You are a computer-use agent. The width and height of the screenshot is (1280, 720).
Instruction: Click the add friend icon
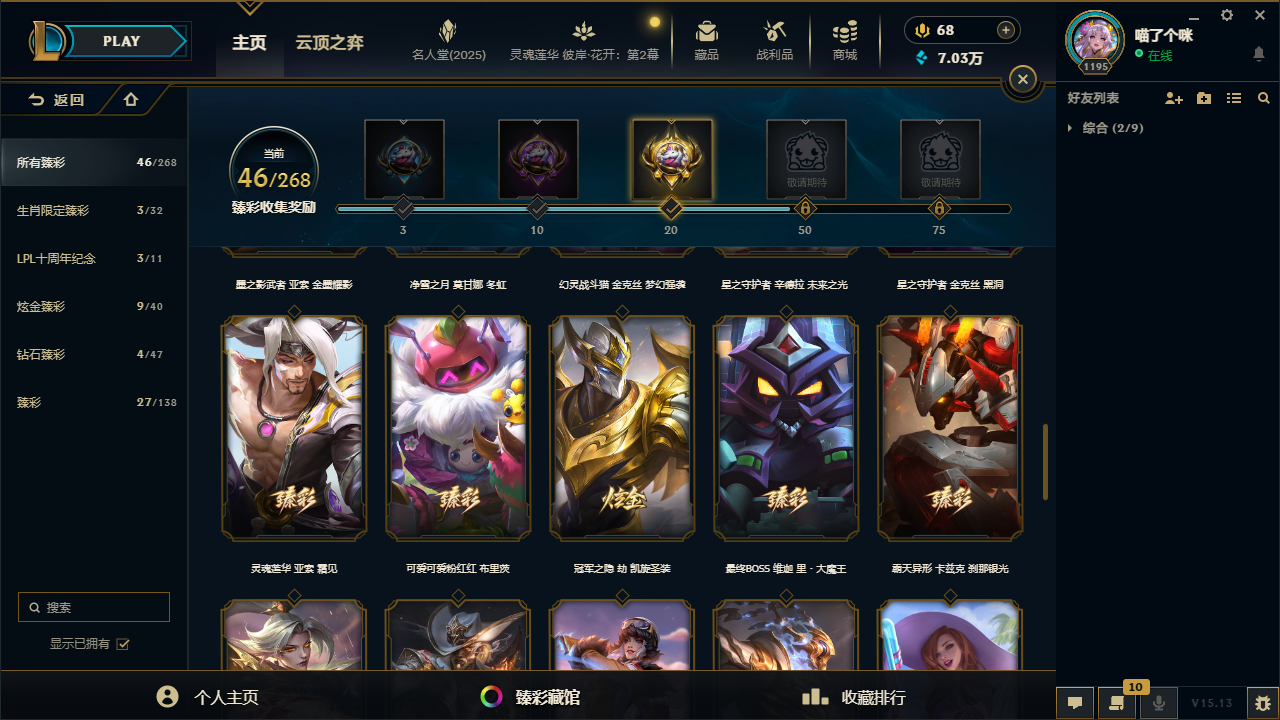pyautogui.click(x=1174, y=98)
